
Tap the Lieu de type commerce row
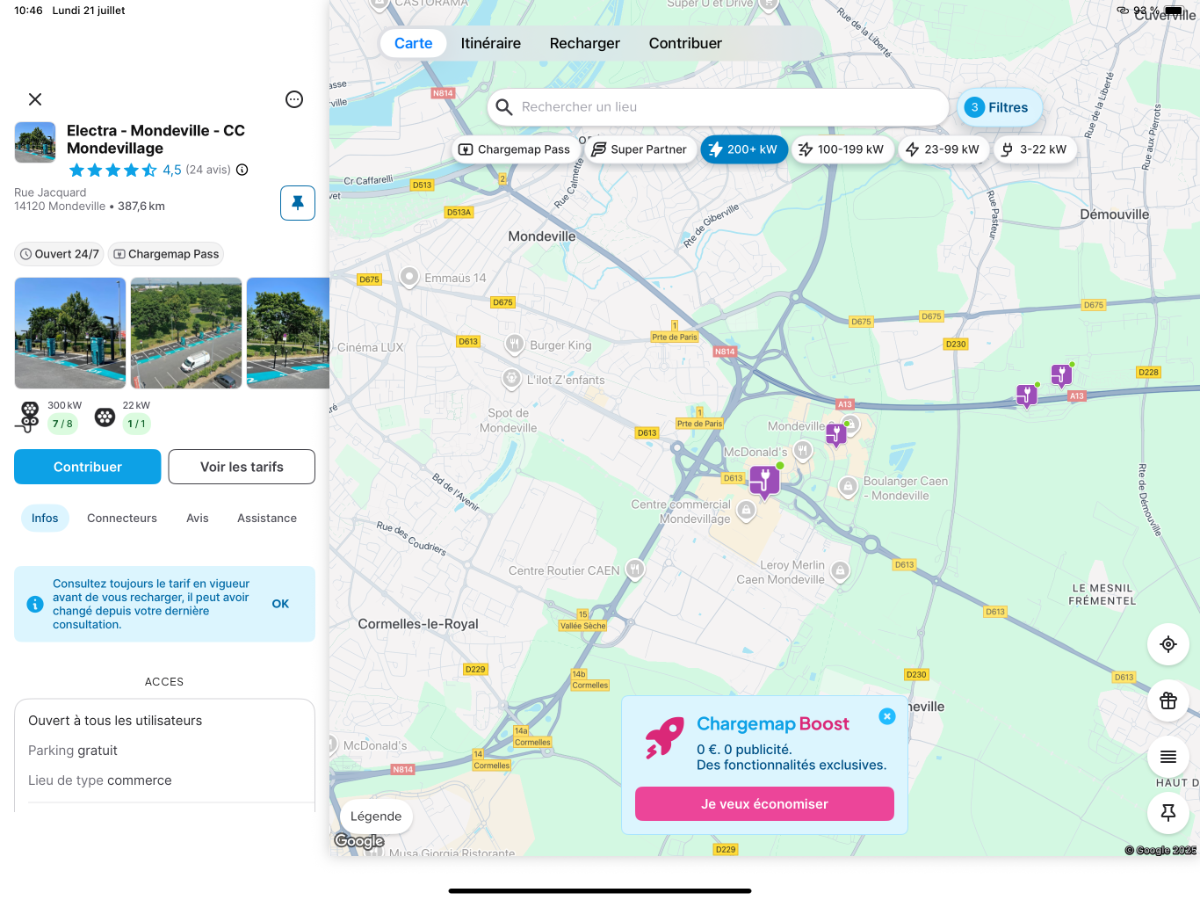coord(164,780)
